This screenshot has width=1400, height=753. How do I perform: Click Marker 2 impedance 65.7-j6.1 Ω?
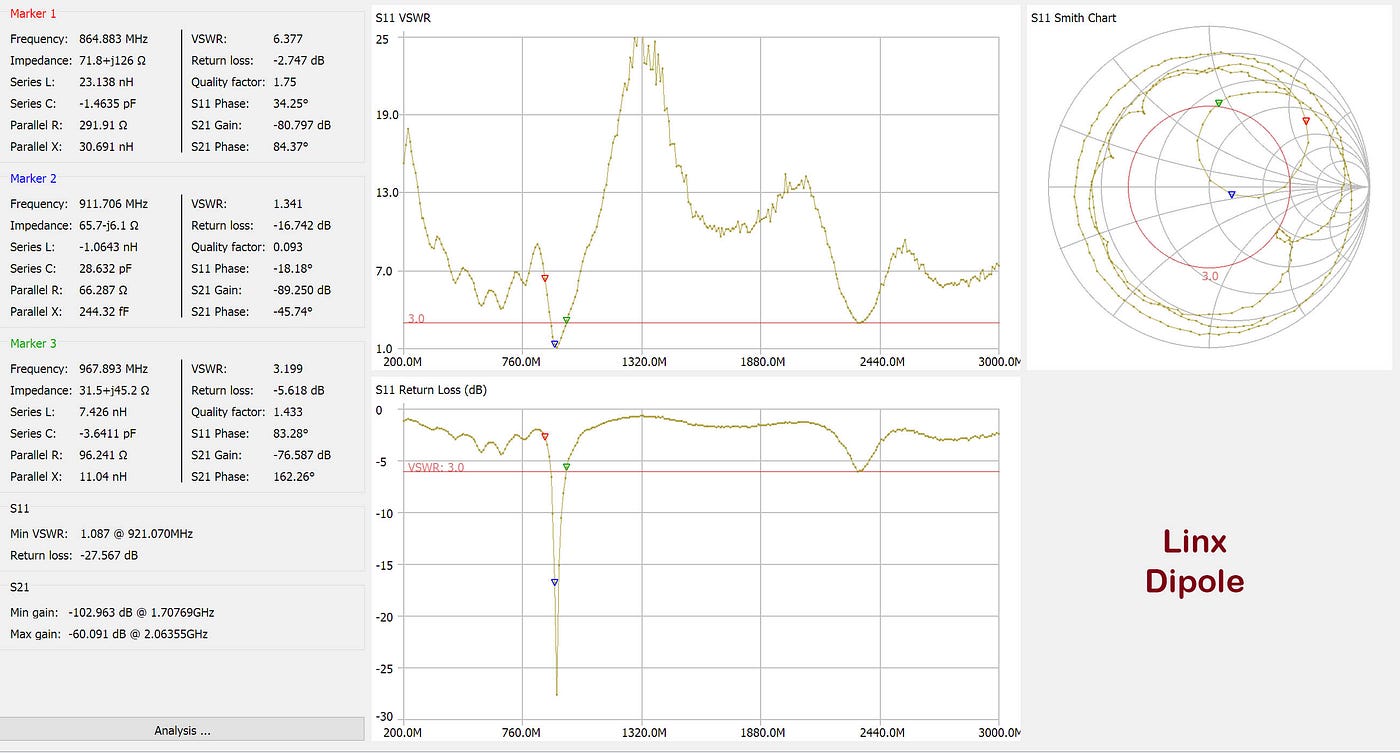[113, 225]
